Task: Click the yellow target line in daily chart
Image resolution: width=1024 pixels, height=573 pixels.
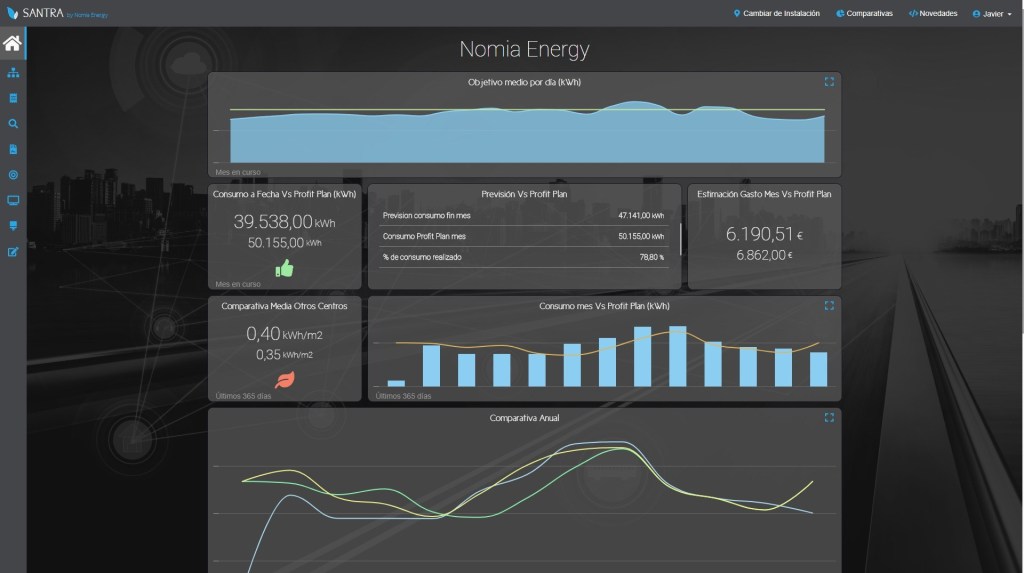Action: [527, 110]
